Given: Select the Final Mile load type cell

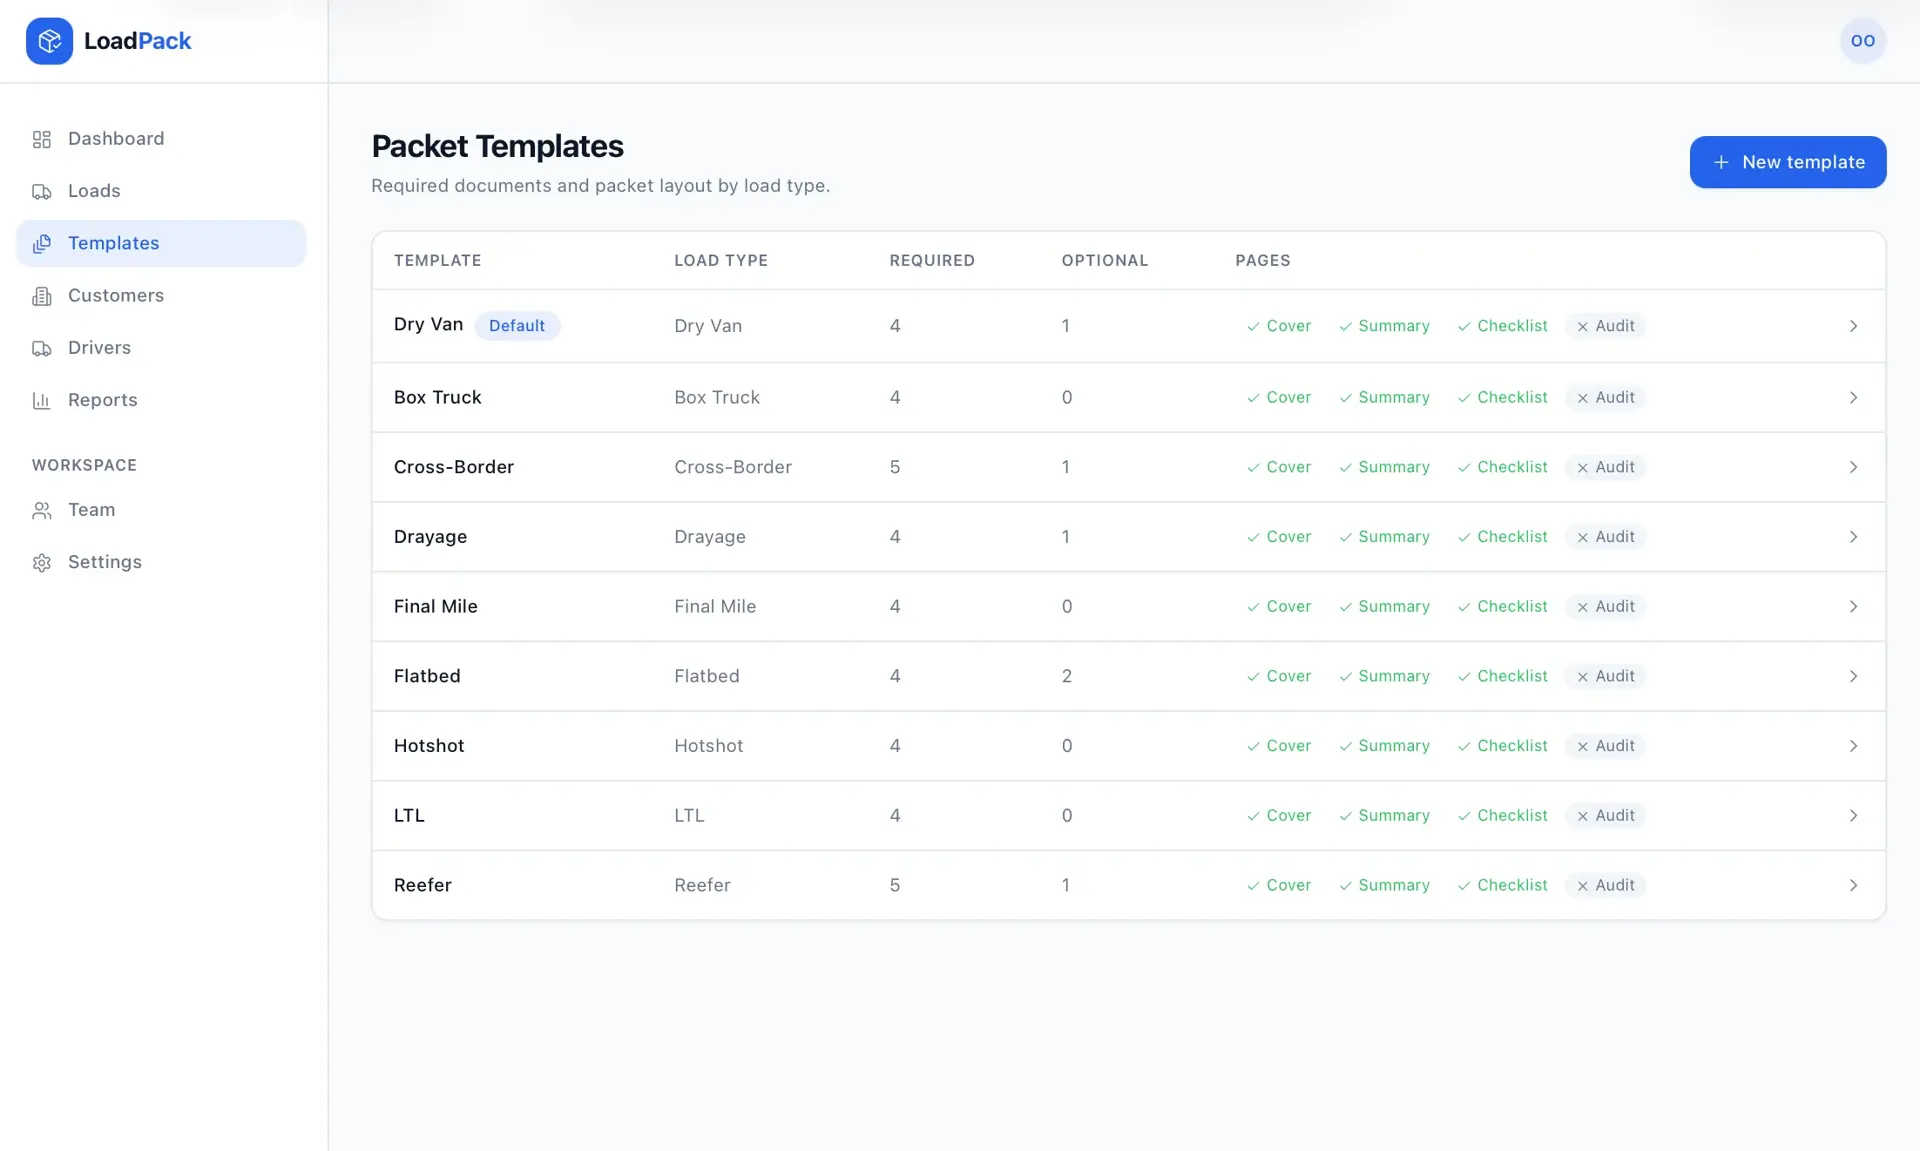Looking at the screenshot, I should point(715,607).
